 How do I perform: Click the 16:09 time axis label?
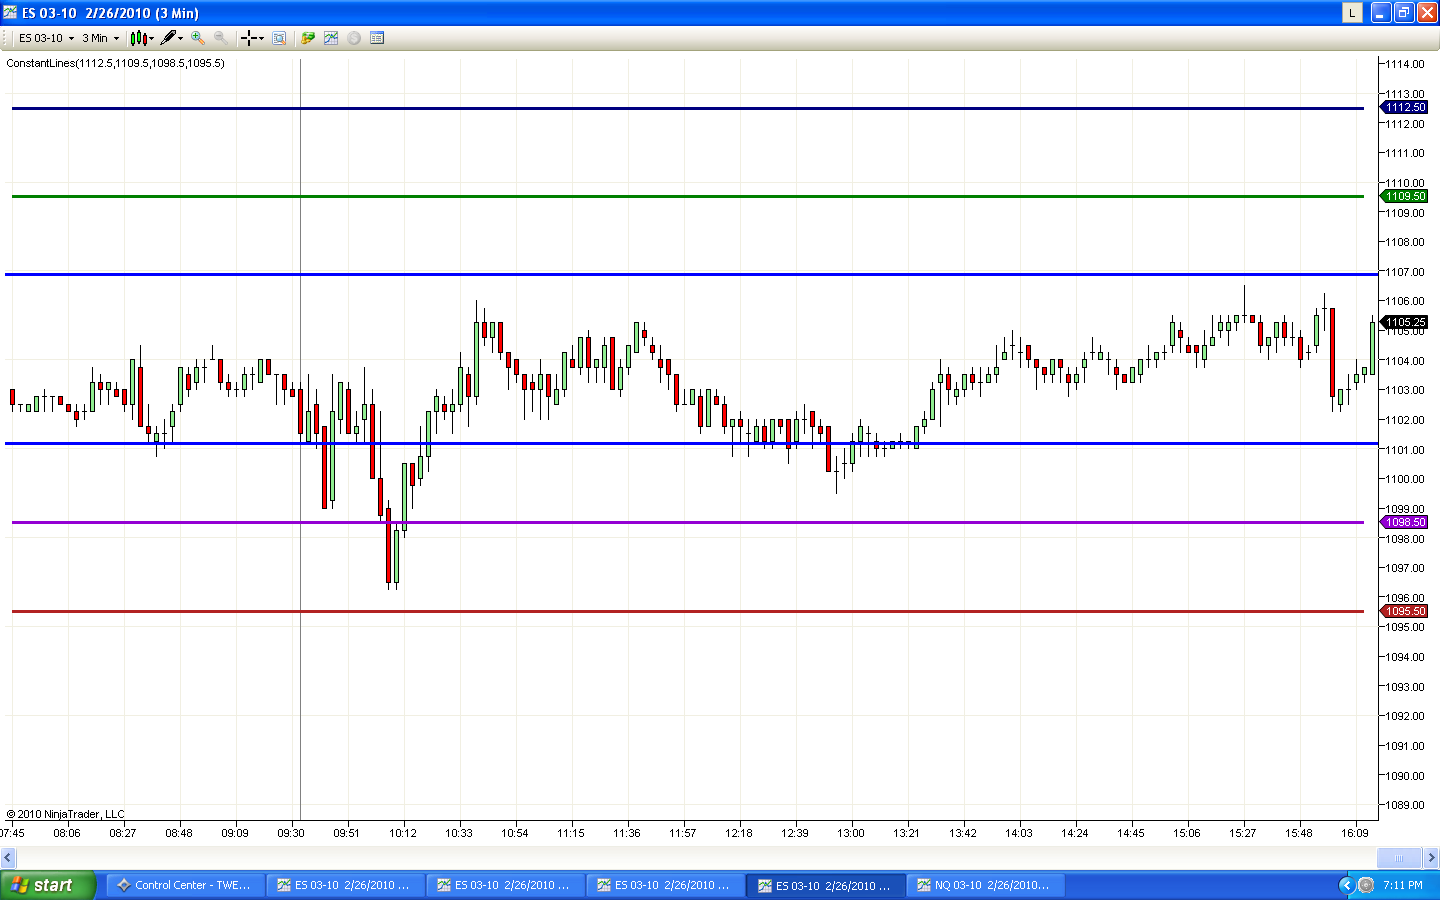(1355, 833)
